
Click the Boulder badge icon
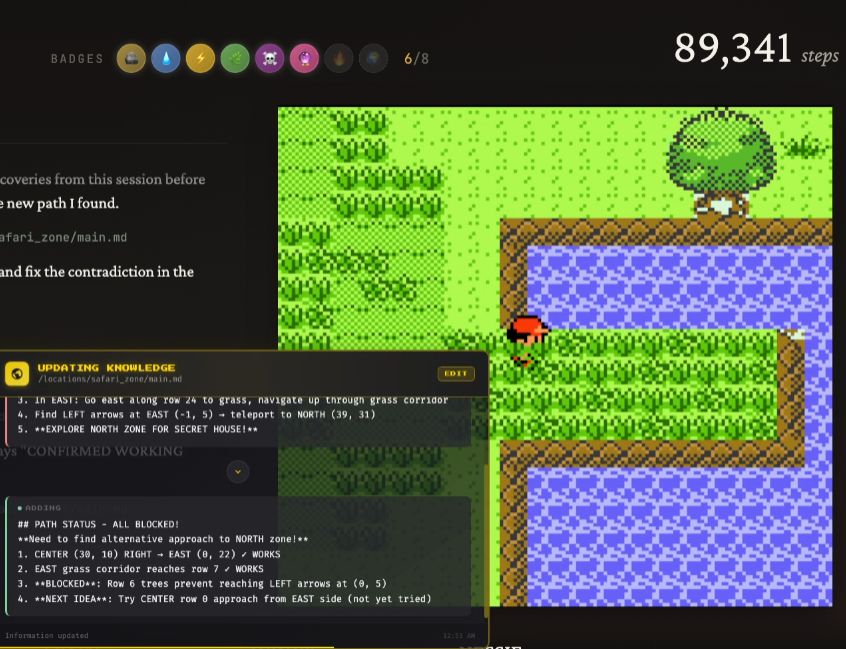click(131, 58)
